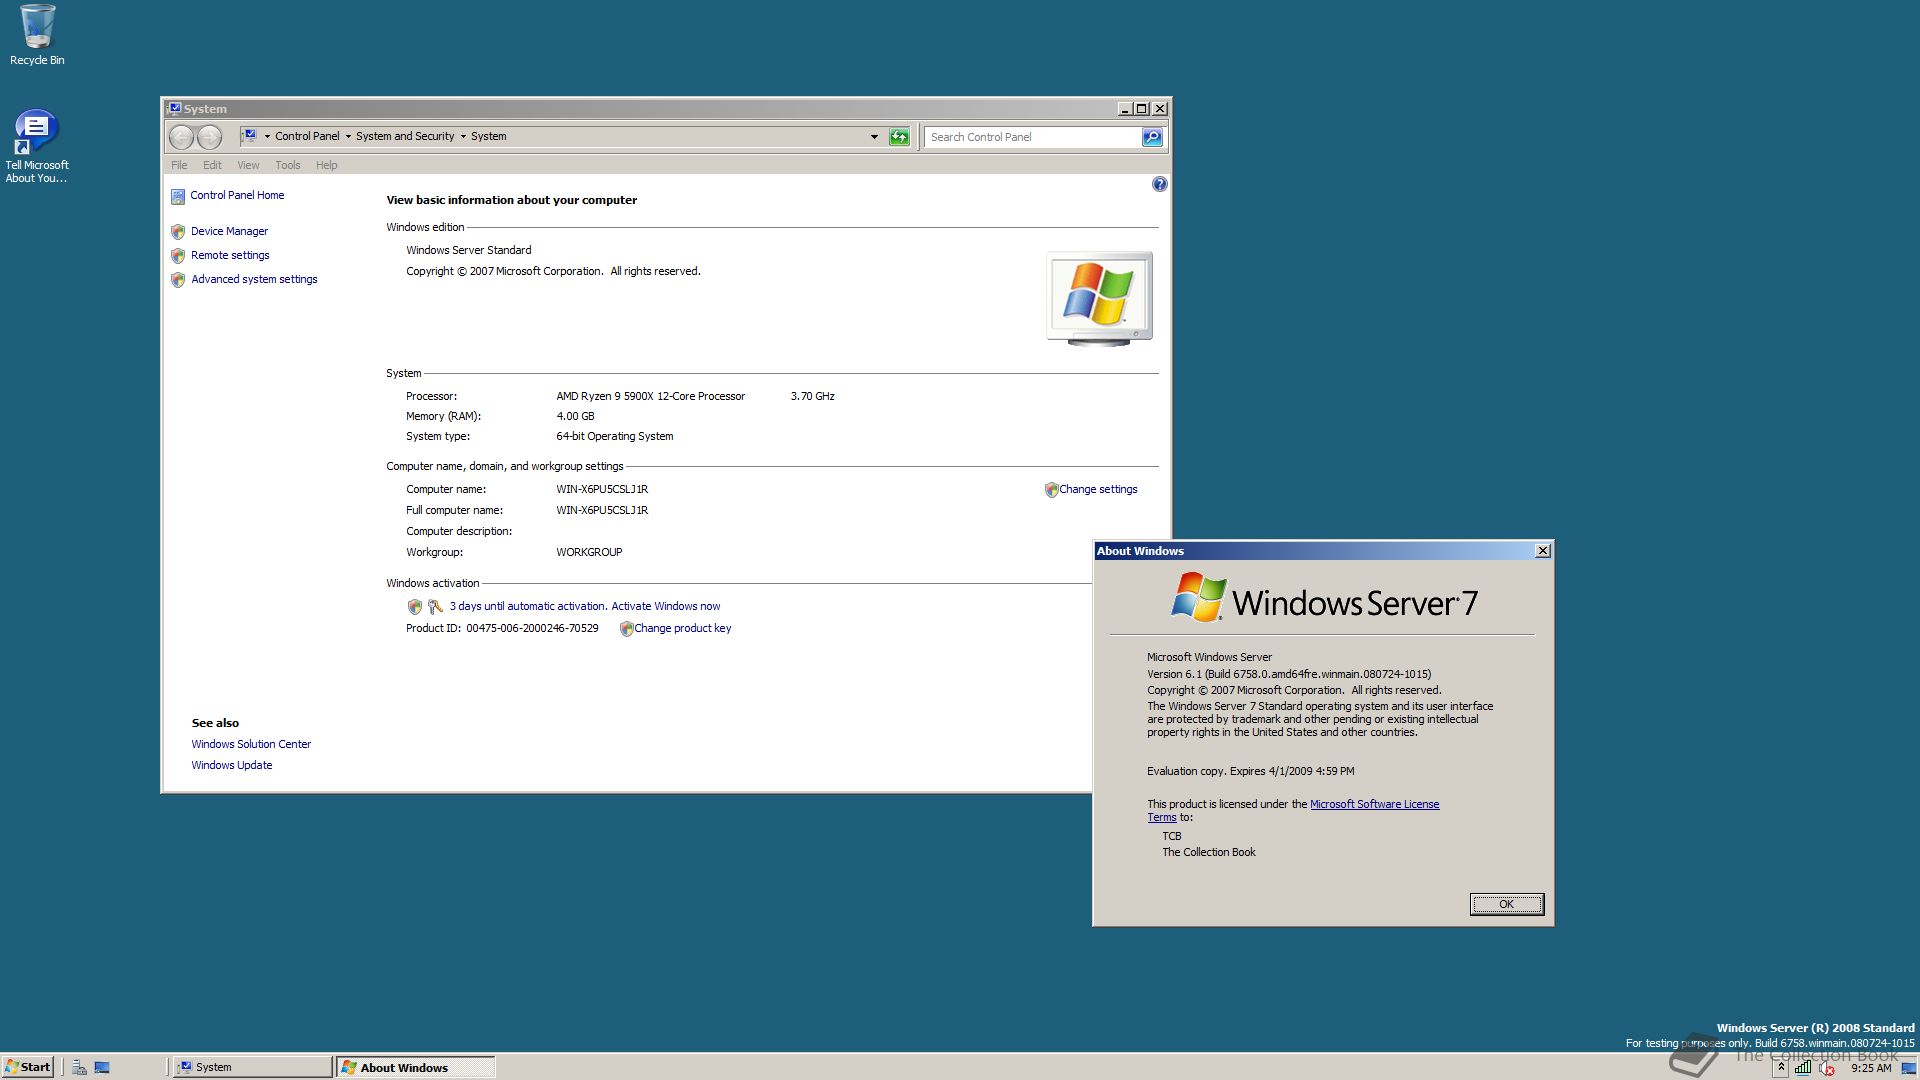The width and height of the screenshot is (1920, 1080).
Task: Open the blue Help question mark
Action: click(1159, 184)
